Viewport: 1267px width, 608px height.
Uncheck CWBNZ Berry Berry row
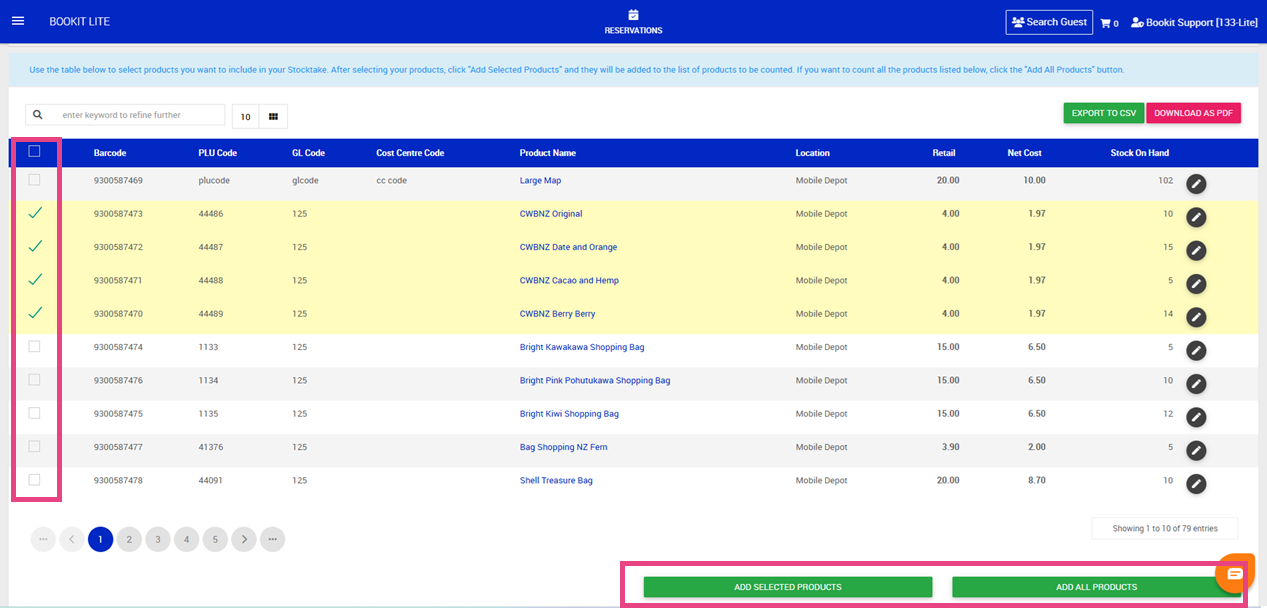pyautogui.click(x=35, y=313)
